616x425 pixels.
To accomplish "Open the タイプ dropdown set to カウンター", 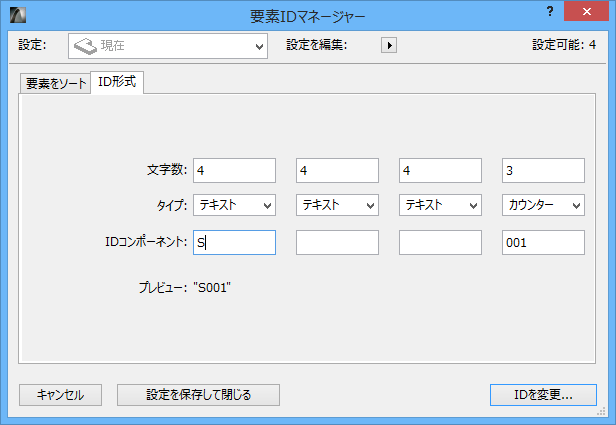I will 543,205.
